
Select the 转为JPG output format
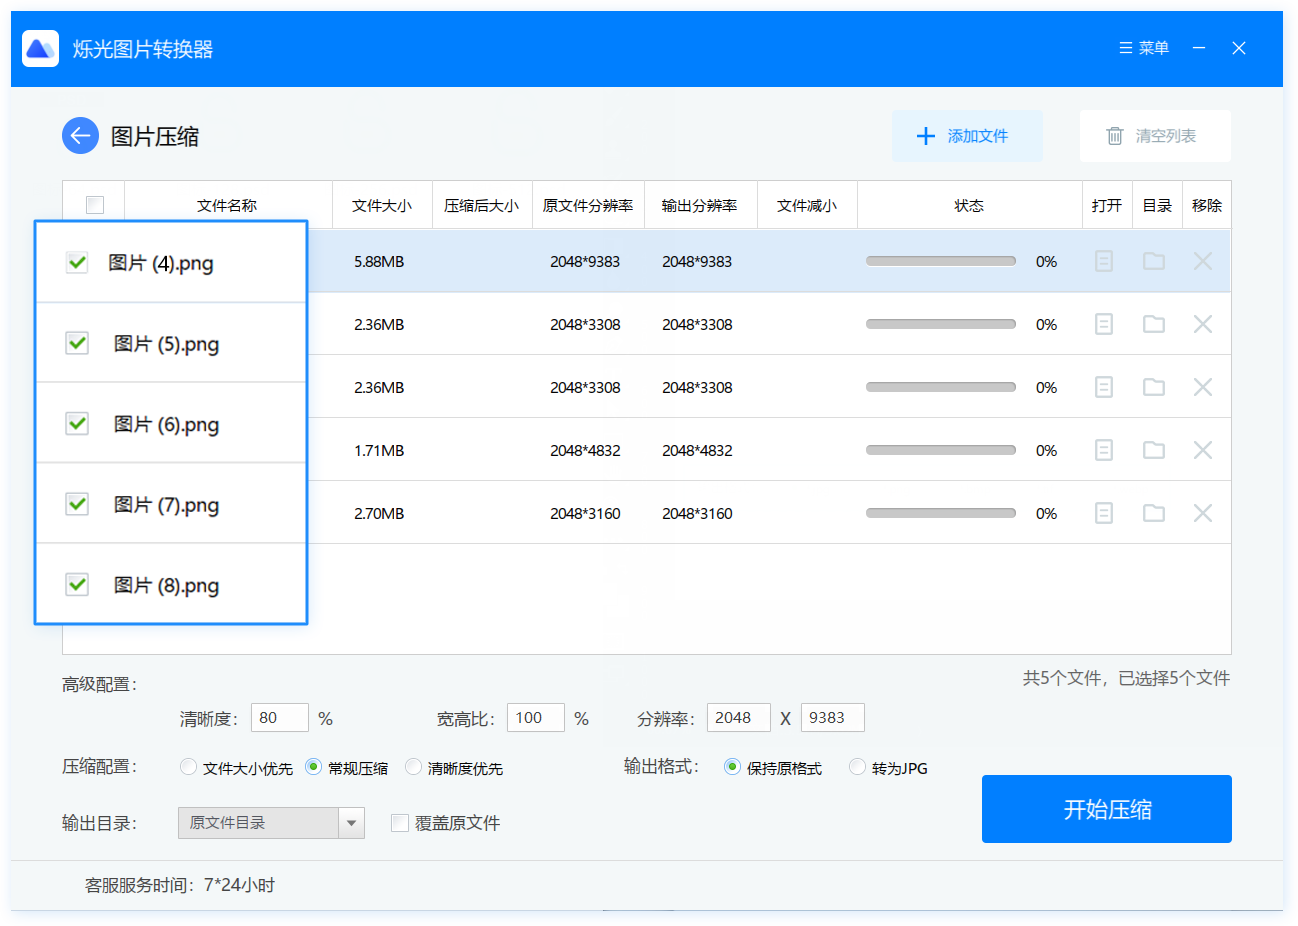pyautogui.click(x=857, y=767)
